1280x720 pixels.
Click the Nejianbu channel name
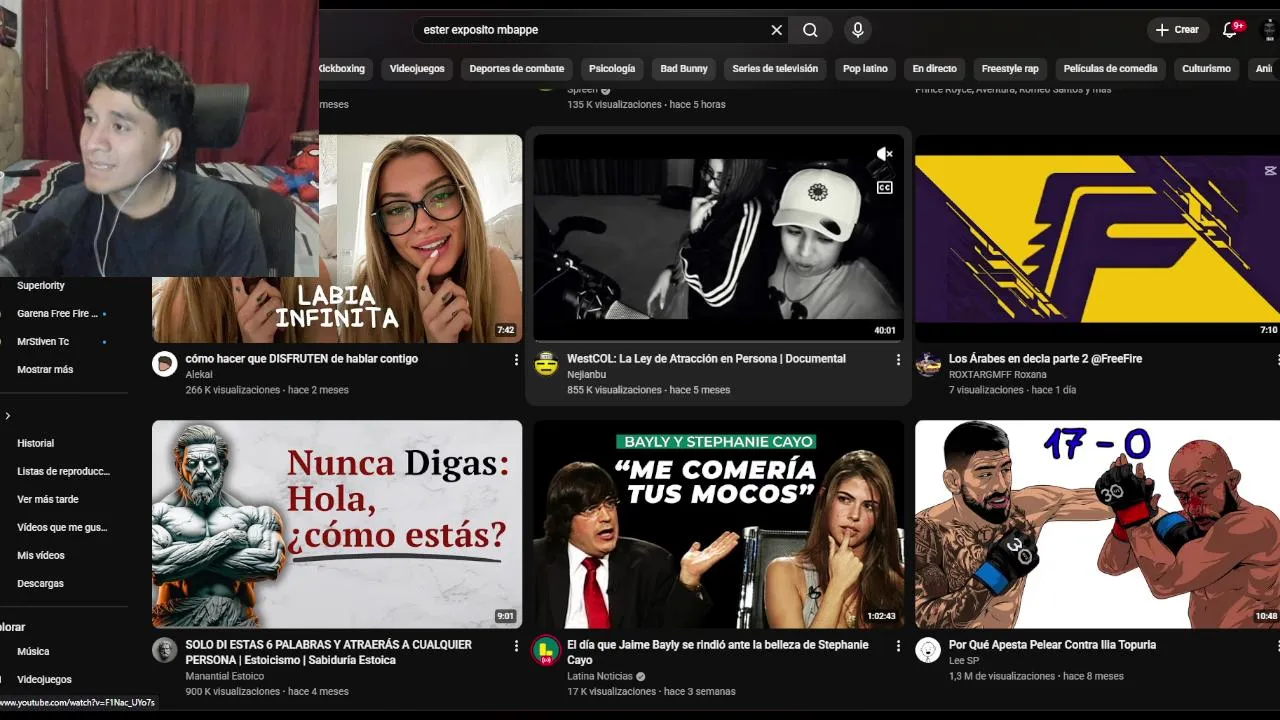point(587,375)
